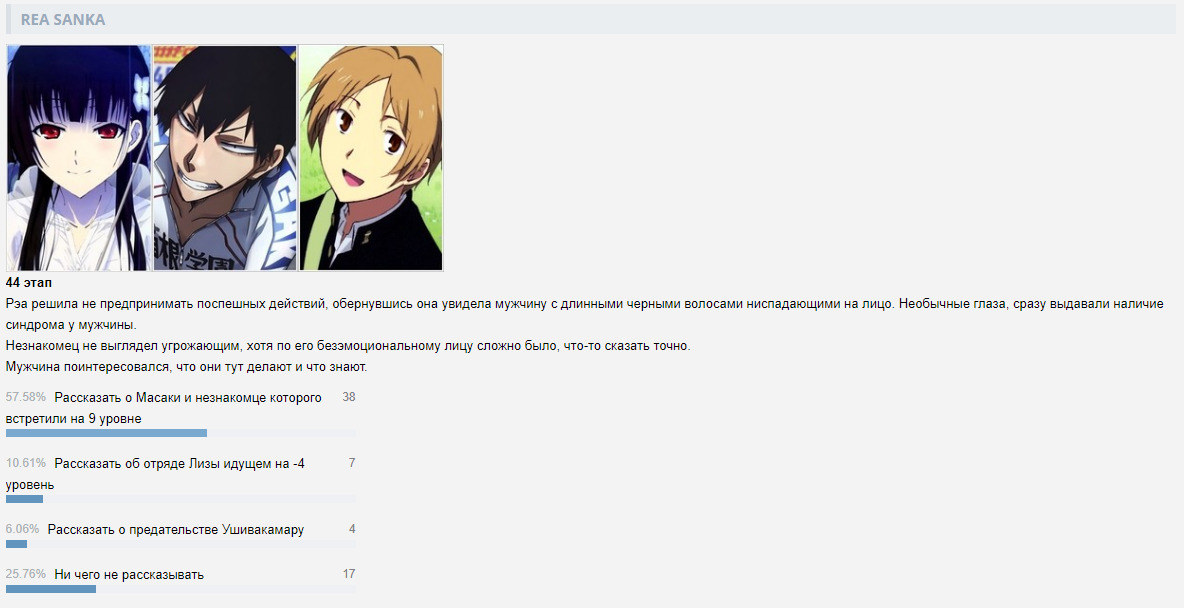Click the 25.76% percentage label
Image resolution: width=1184 pixels, height=608 pixels.
pos(26,574)
